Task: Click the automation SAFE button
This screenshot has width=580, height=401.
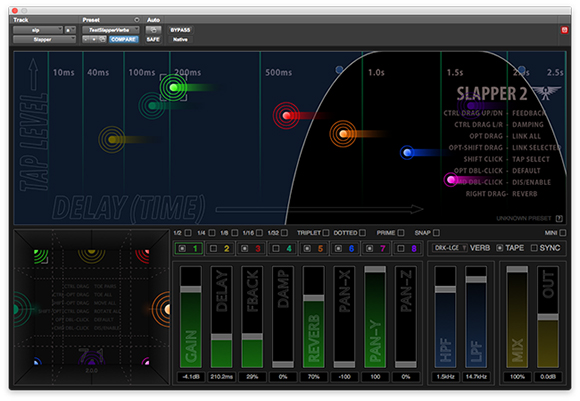Action: (x=153, y=39)
